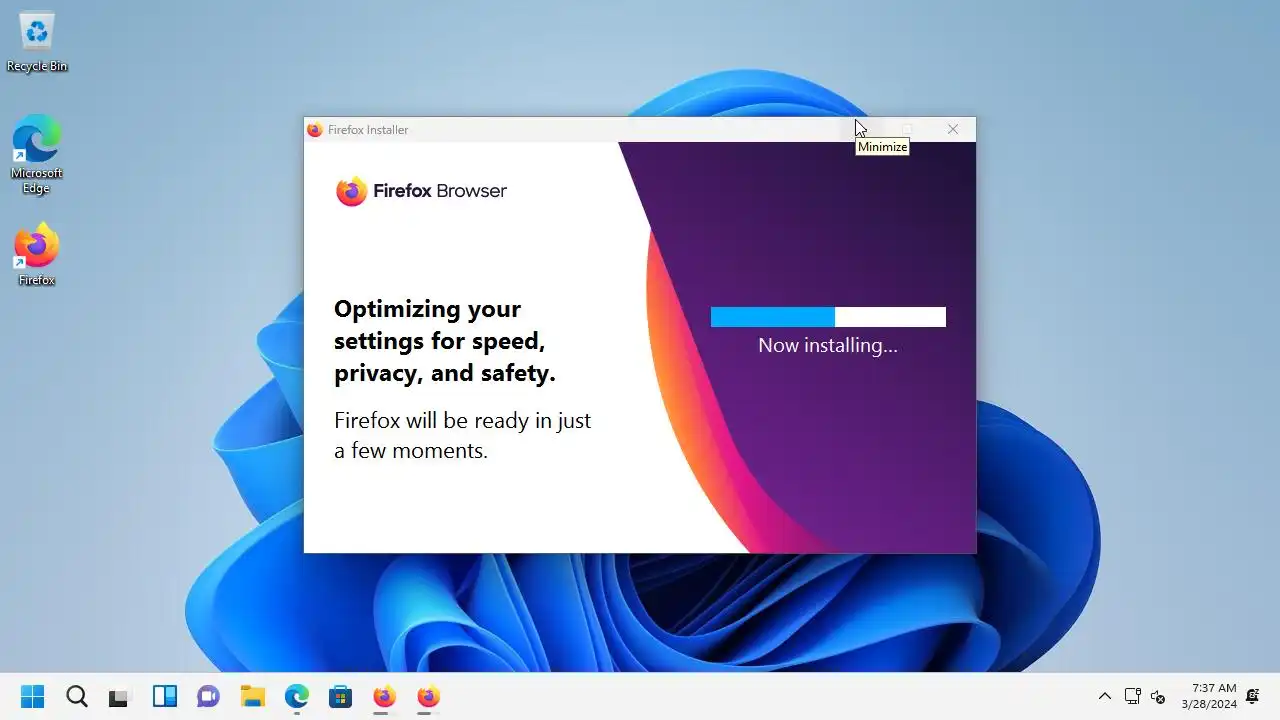This screenshot has height=720, width=1280.
Task: Open taskbar Search
Action: 76,697
